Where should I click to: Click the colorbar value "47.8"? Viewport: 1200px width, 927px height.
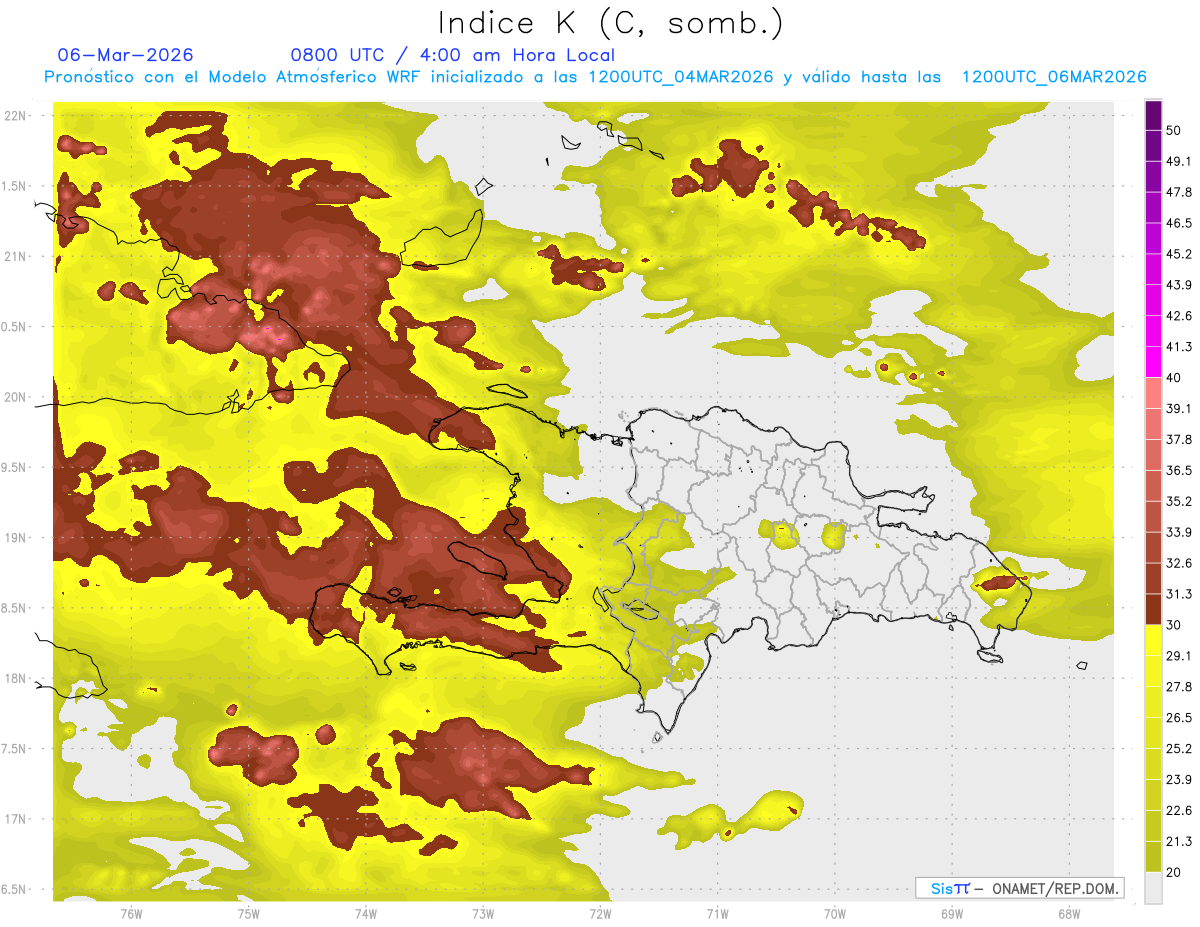coord(1178,192)
